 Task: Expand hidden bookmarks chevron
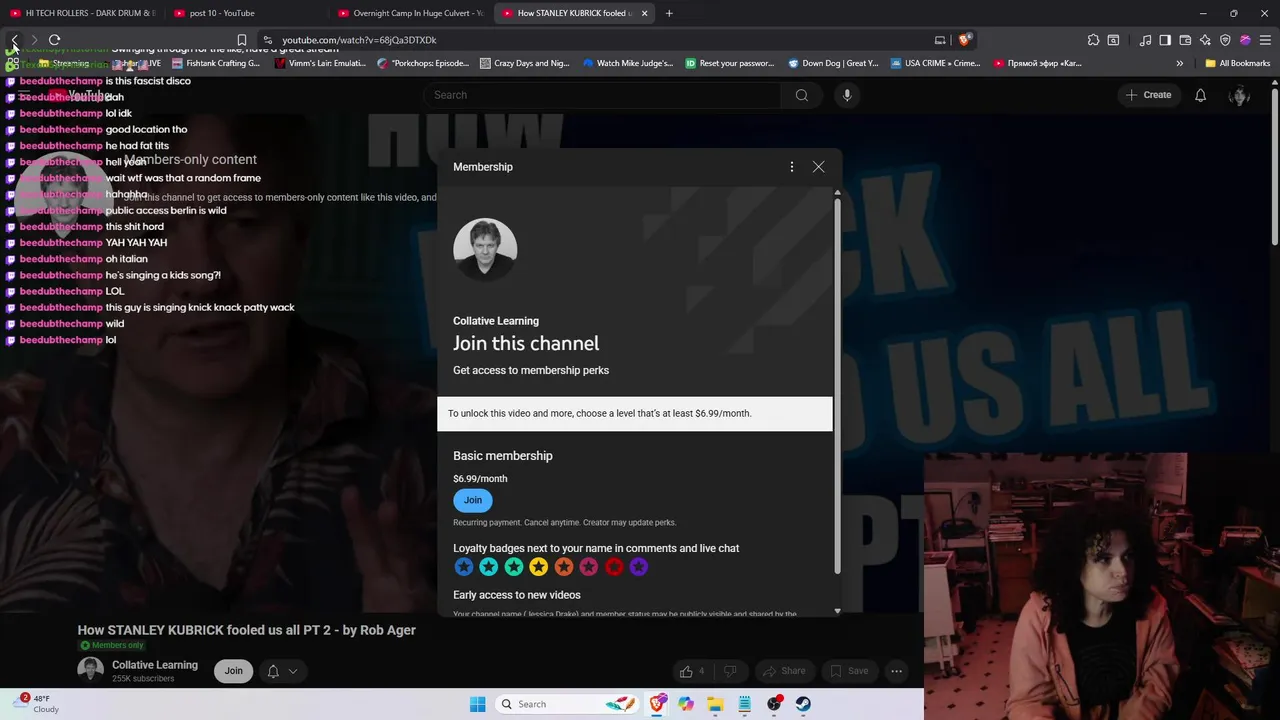pyautogui.click(x=1179, y=63)
